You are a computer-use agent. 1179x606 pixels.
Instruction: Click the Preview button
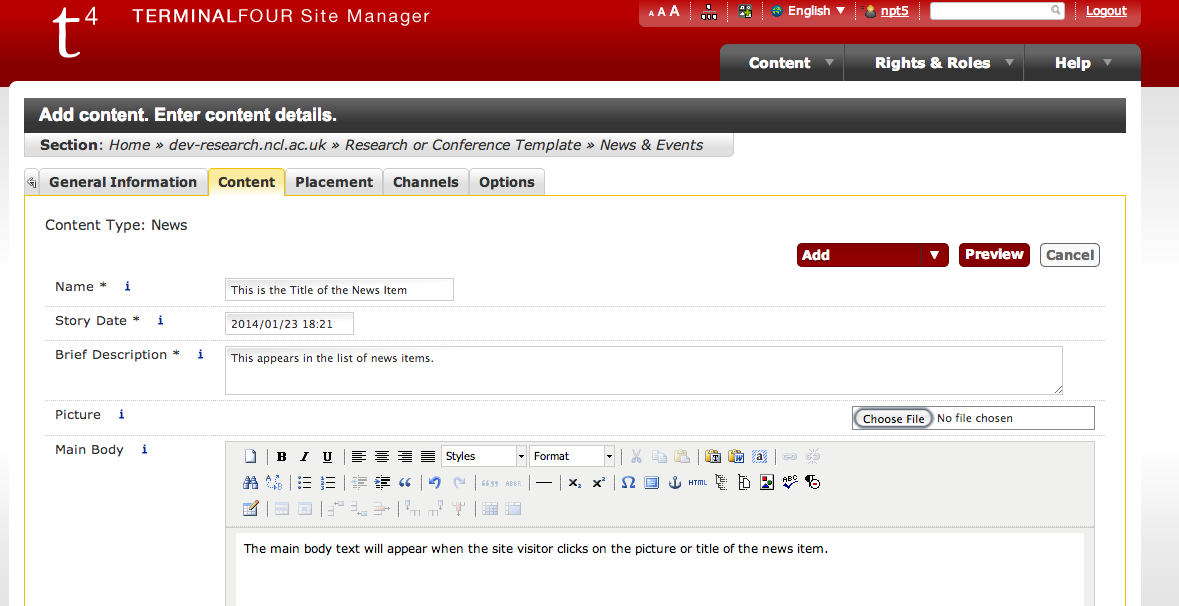pyautogui.click(x=994, y=255)
